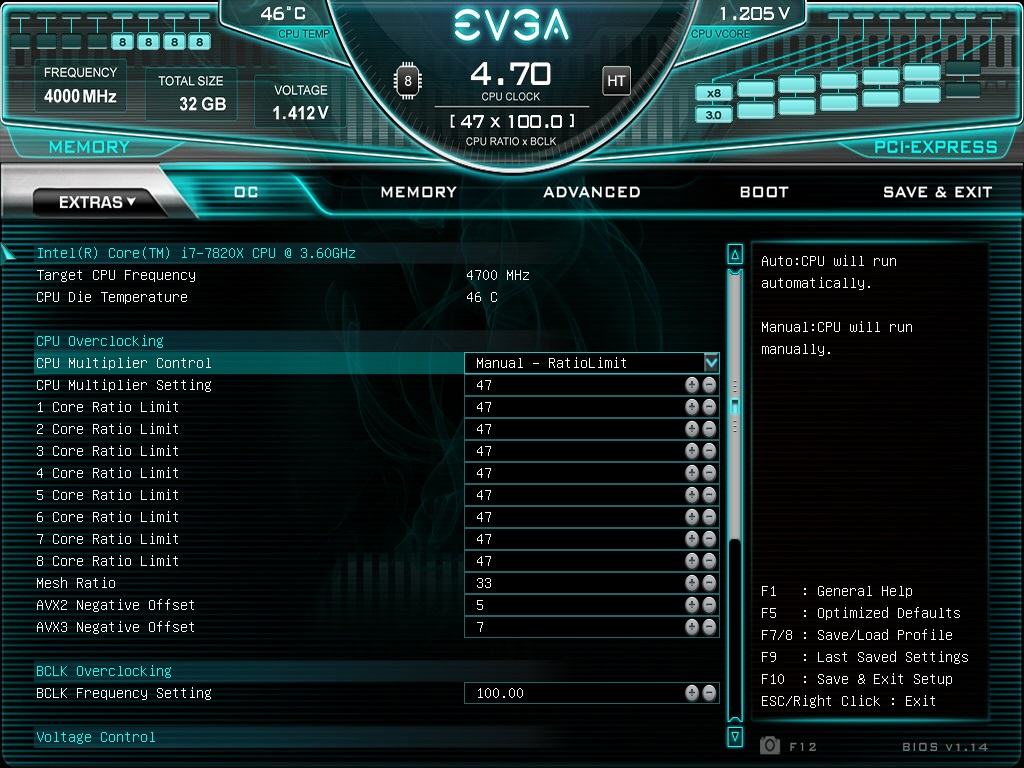
Task: Click the 3.0 PCI-Express generation indicator
Action: point(714,115)
